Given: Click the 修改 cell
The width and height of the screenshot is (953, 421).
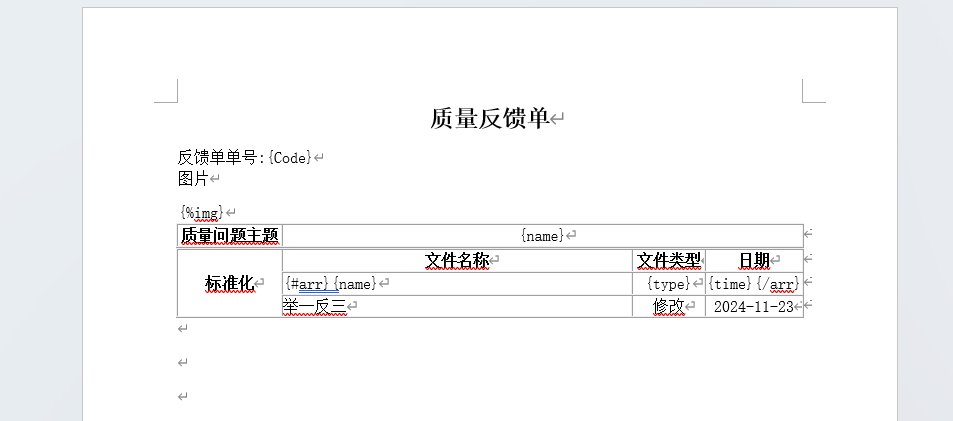Looking at the screenshot, I should (x=669, y=307).
